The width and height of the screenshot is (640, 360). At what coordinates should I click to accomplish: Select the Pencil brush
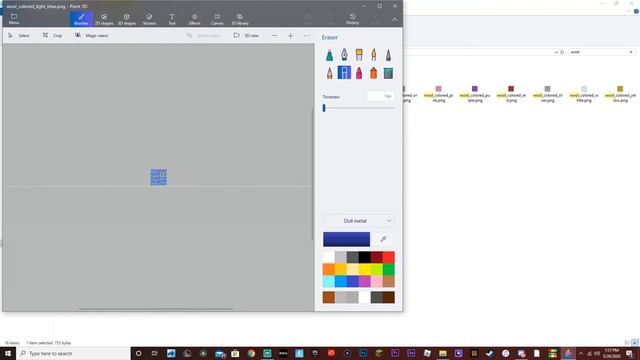click(x=329, y=73)
